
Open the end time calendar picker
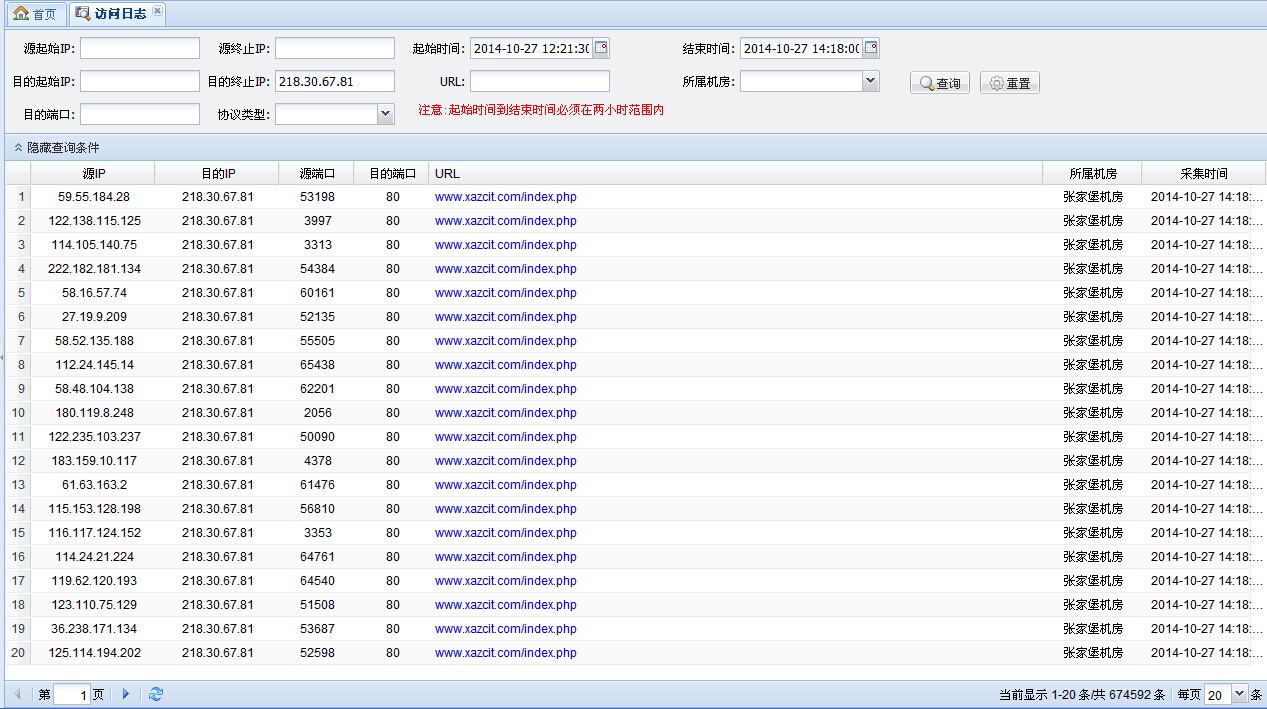tap(871, 48)
